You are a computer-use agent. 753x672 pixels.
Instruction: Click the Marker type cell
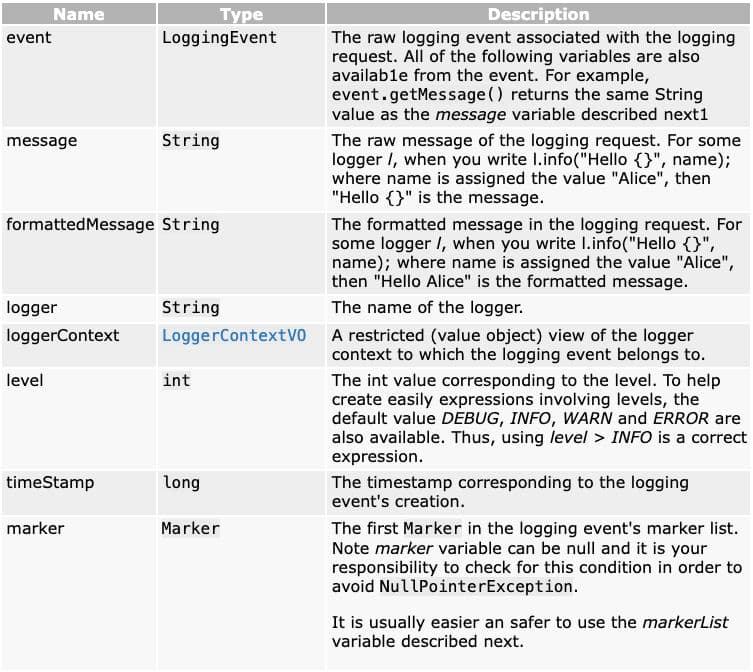[191, 528]
